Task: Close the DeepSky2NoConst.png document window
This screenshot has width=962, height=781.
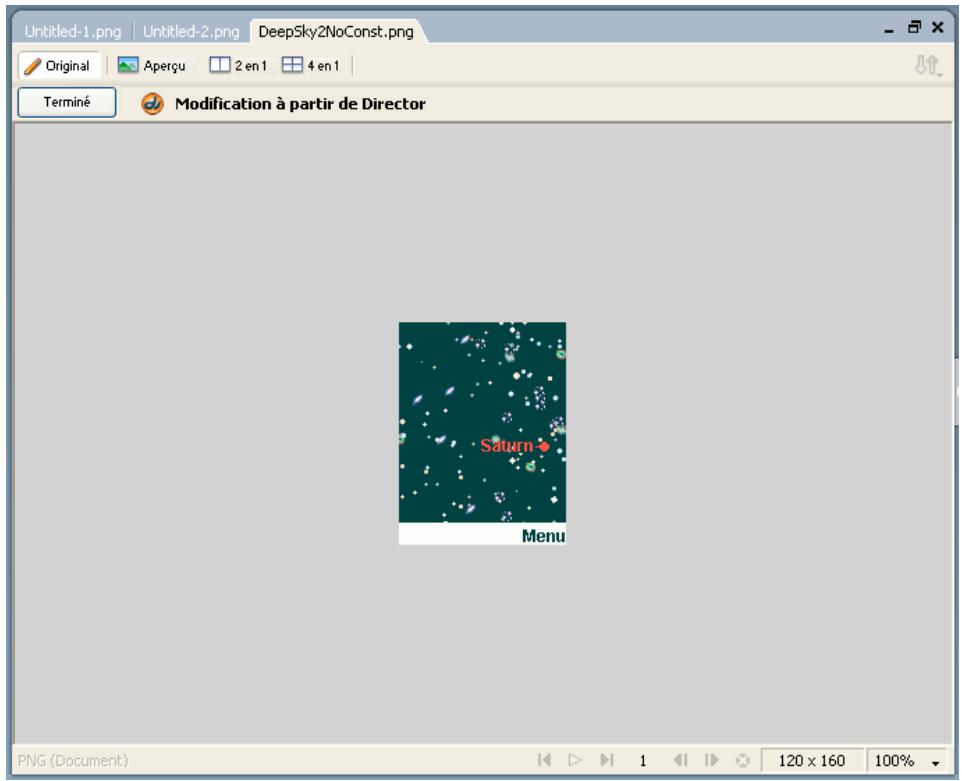Action: click(937, 27)
